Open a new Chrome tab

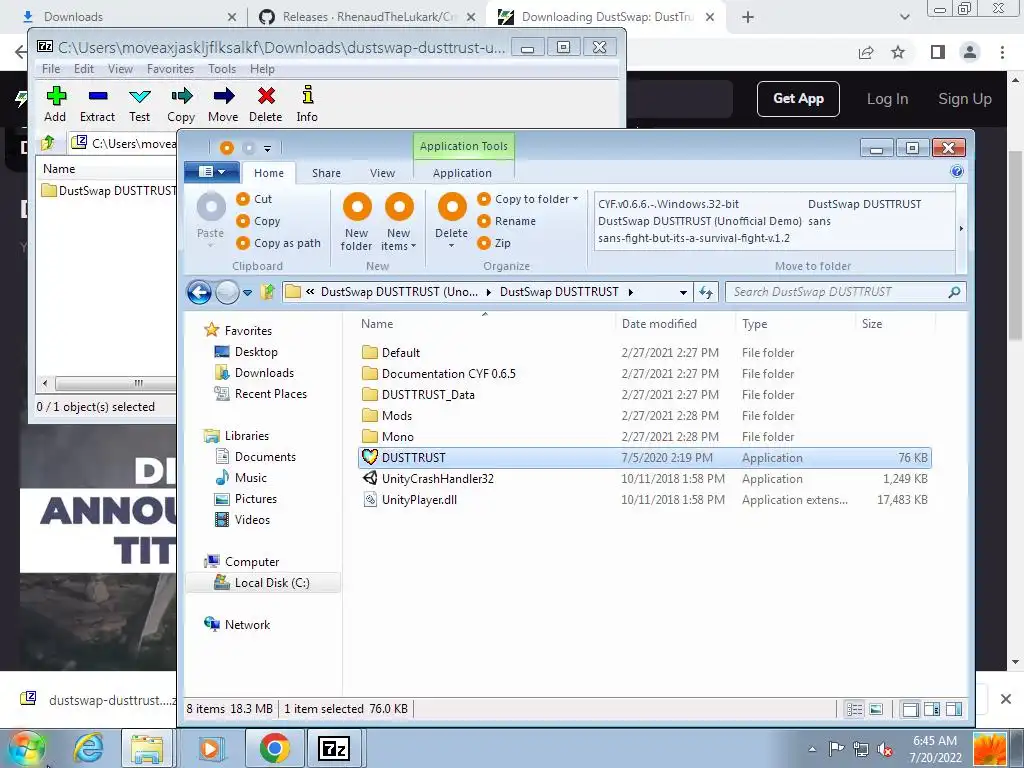click(748, 18)
